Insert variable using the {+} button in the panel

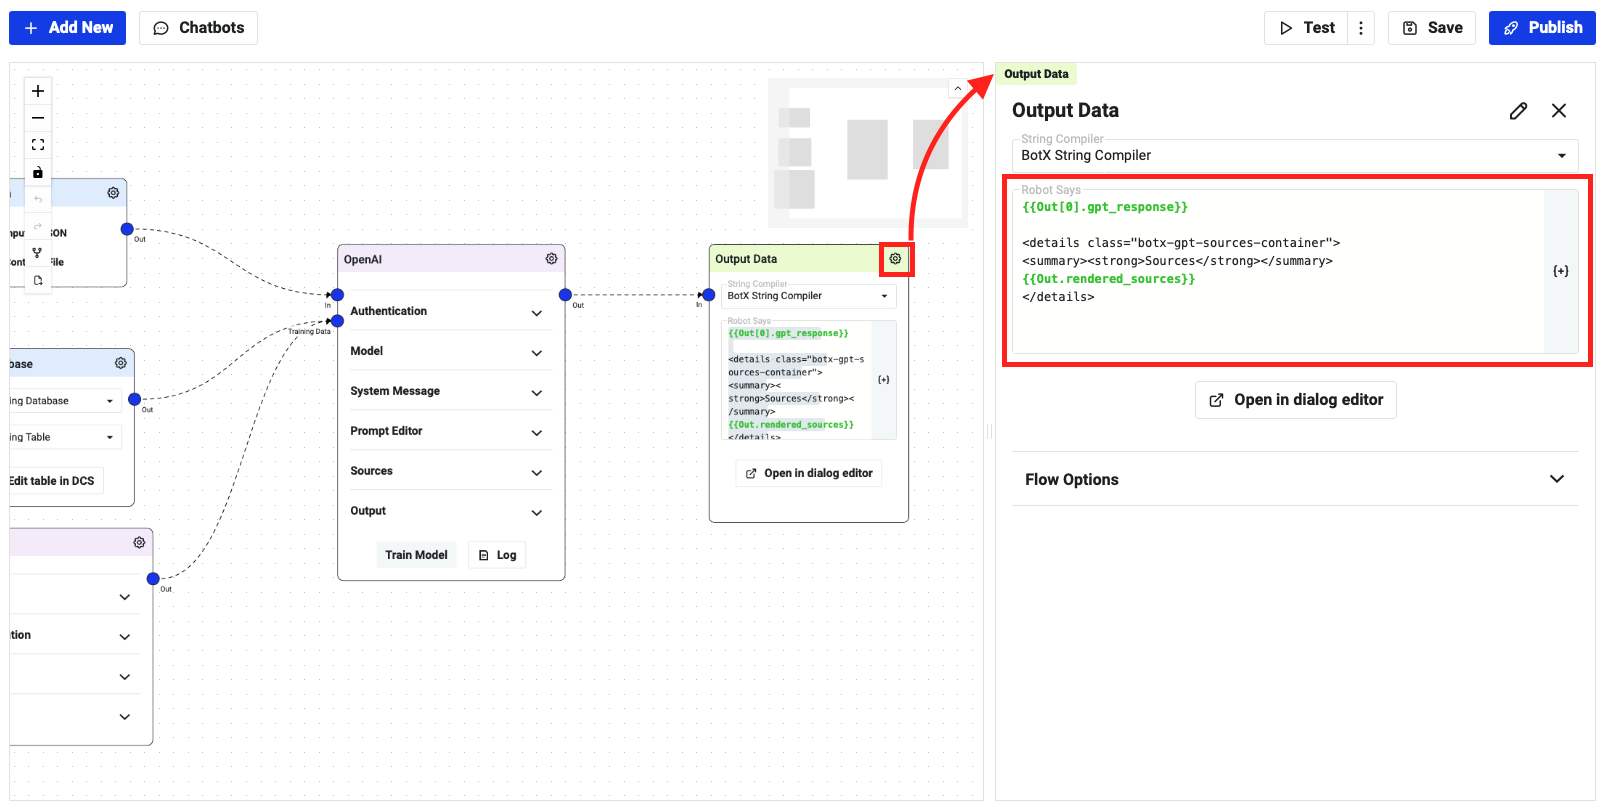click(1560, 272)
